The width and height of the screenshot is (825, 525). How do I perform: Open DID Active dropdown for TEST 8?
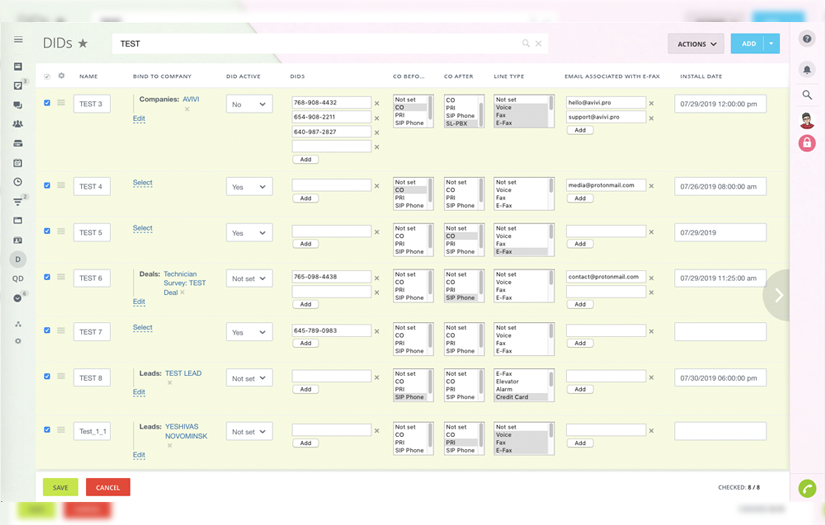(249, 378)
